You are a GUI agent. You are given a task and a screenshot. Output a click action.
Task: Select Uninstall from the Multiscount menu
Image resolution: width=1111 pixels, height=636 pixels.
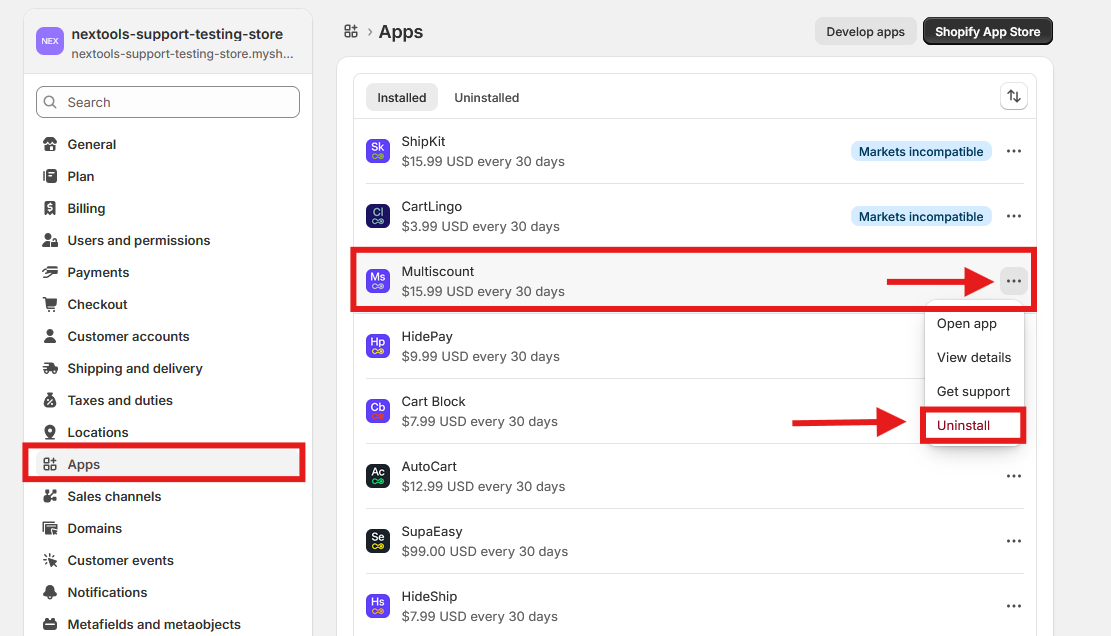tap(963, 425)
